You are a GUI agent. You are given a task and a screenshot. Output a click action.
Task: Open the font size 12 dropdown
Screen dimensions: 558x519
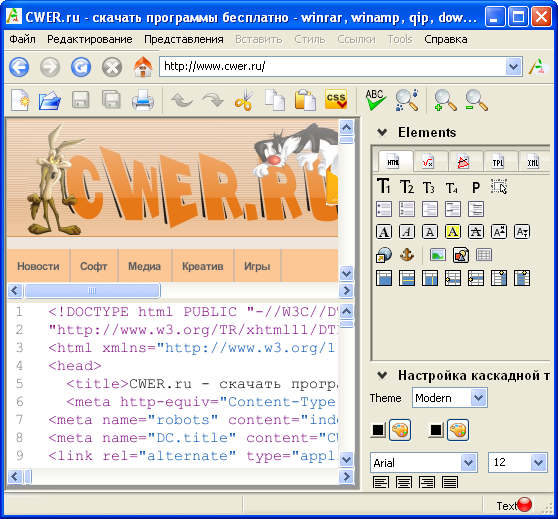(538, 463)
